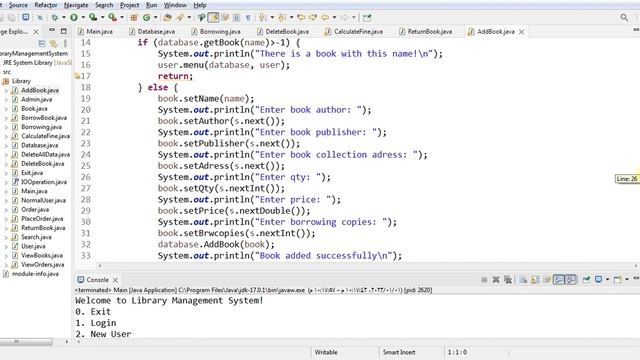This screenshot has height=360, width=640.
Task: Select IOOperation.java in Package Explorer
Action: pyautogui.click(x=44, y=182)
